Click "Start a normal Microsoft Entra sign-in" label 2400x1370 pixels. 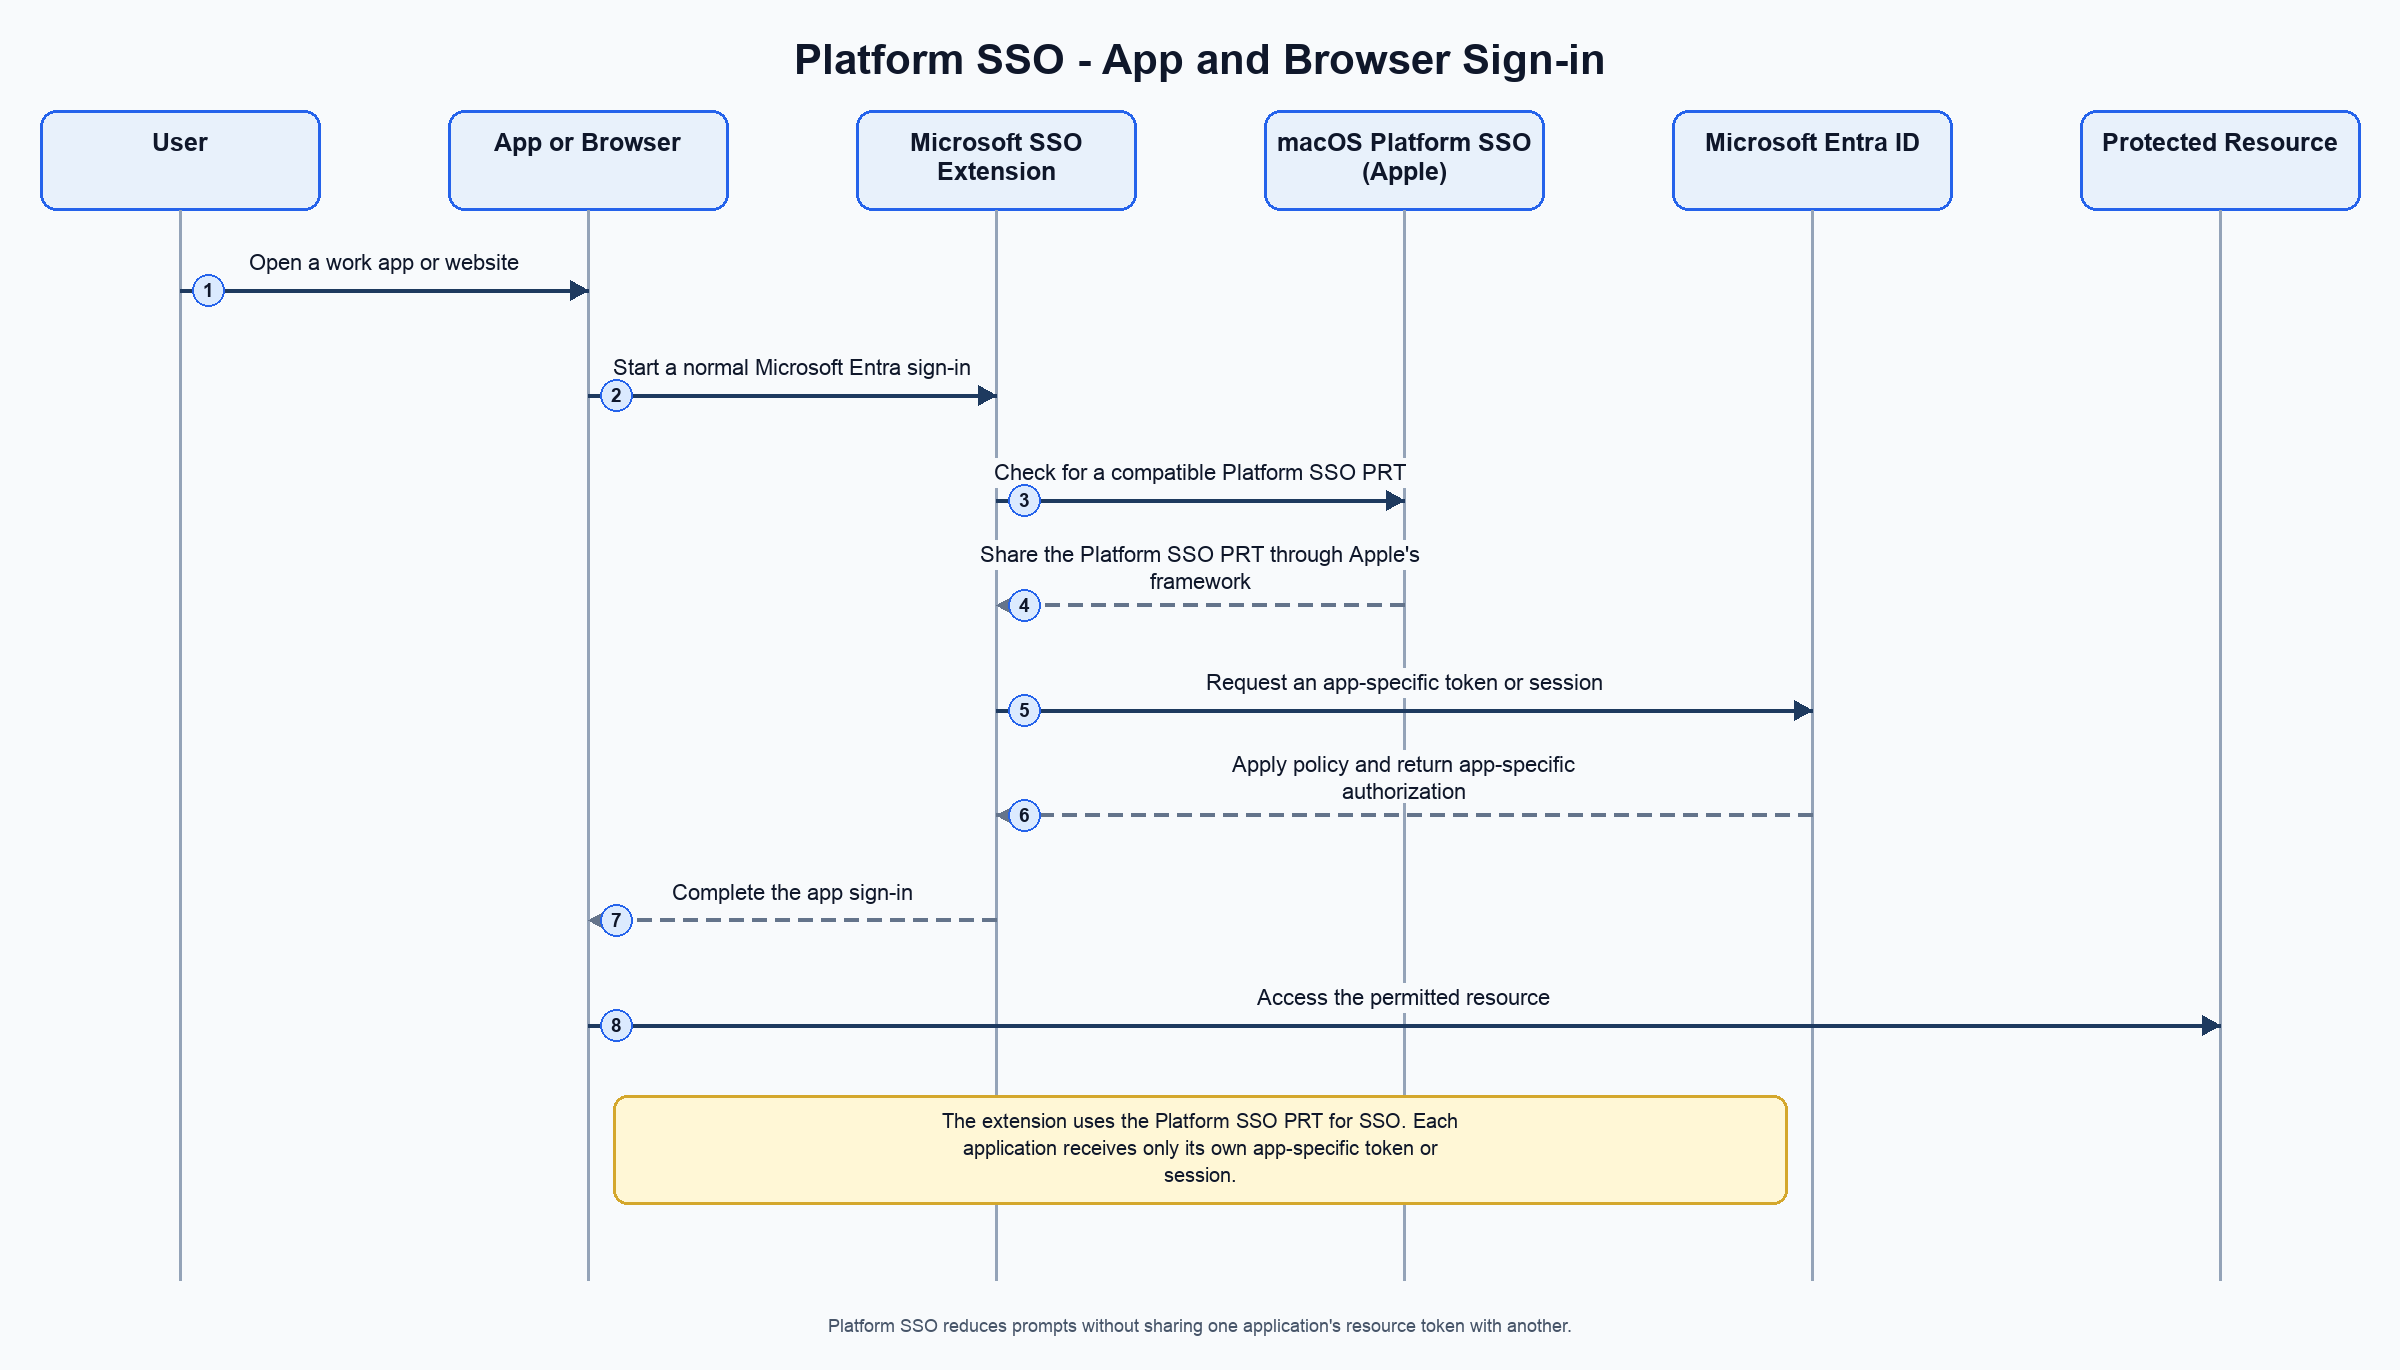click(792, 367)
